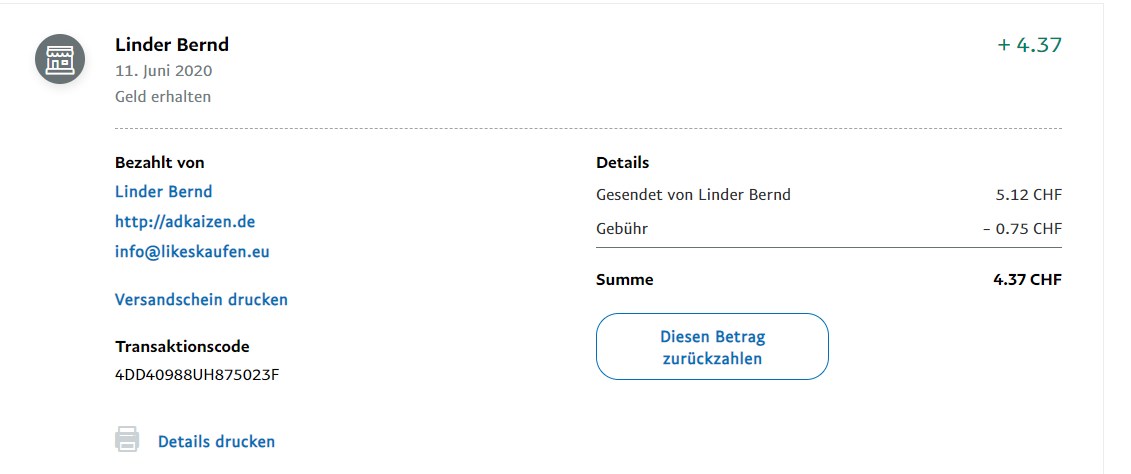Click the Gebühr fee label
Image resolution: width=1131 pixels, height=474 pixels.
[x=622, y=229]
